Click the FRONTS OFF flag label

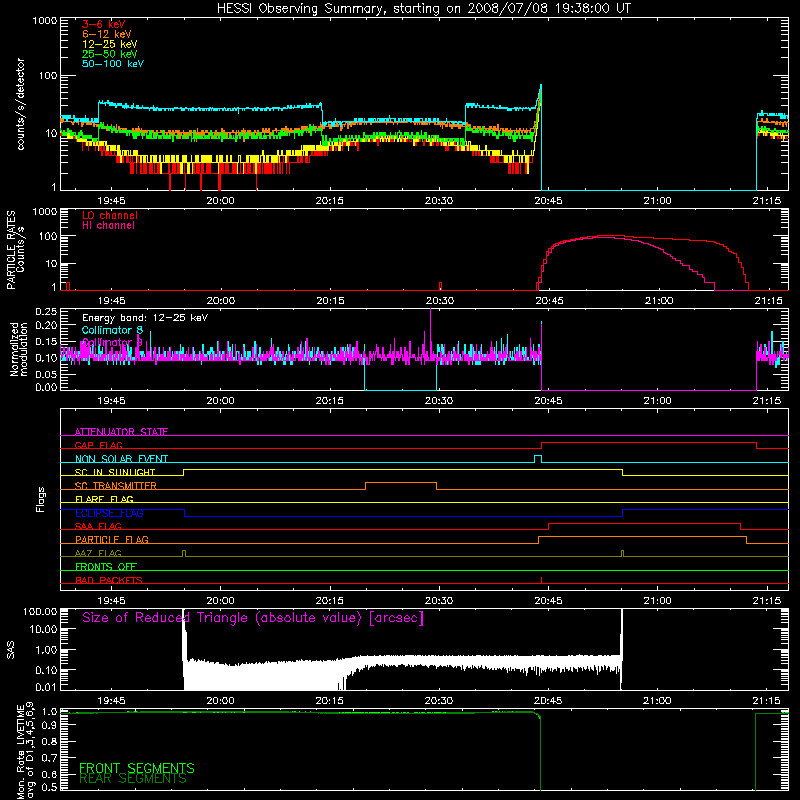(x=106, y=566)
